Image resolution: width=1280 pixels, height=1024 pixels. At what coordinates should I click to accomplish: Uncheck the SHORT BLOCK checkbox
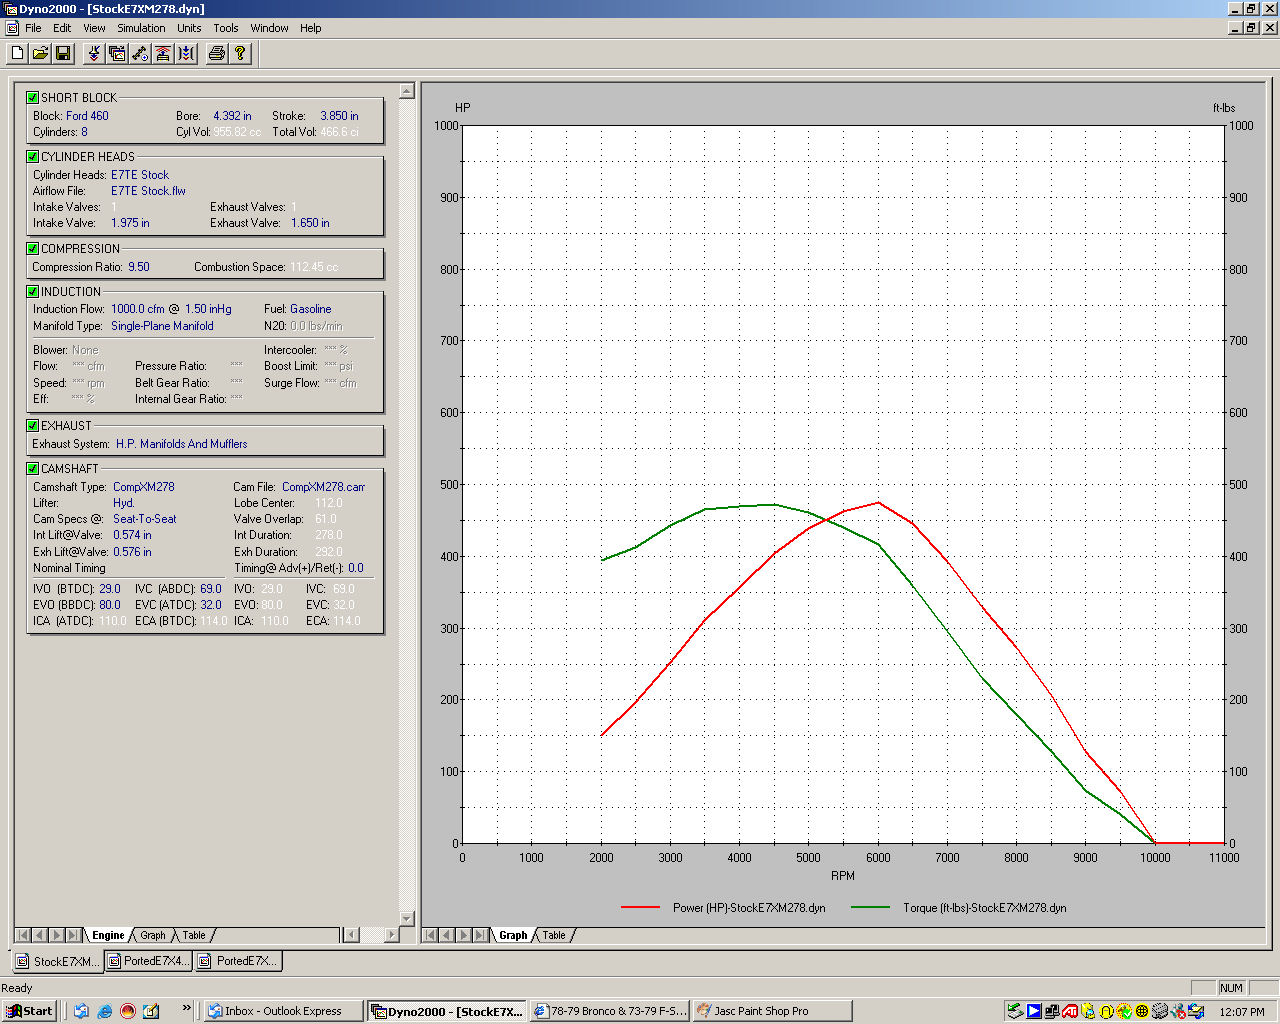[x=33, y=98]
